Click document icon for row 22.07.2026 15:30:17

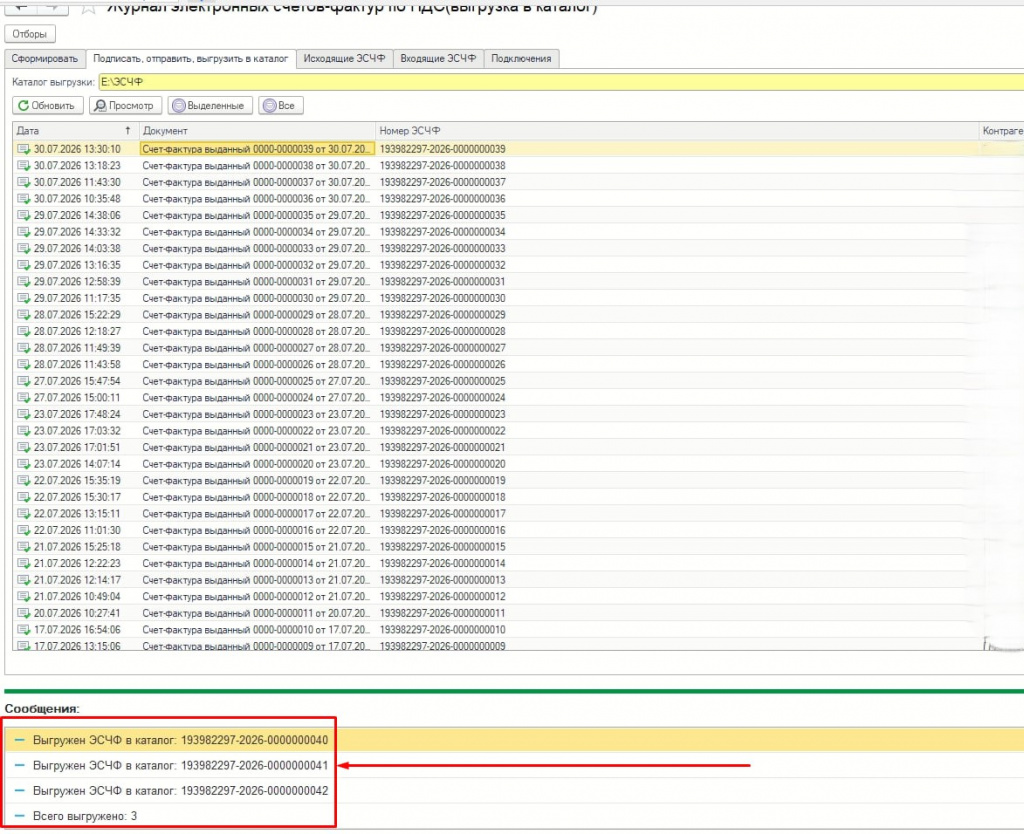24,498
